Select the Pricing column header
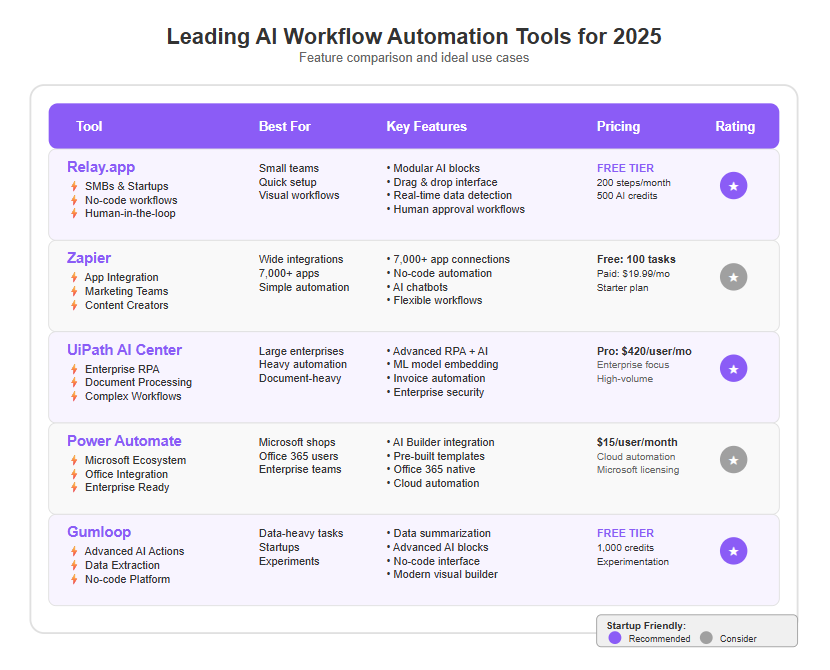The width and height of the screenshot is (830, 670). tap(618, 126)
